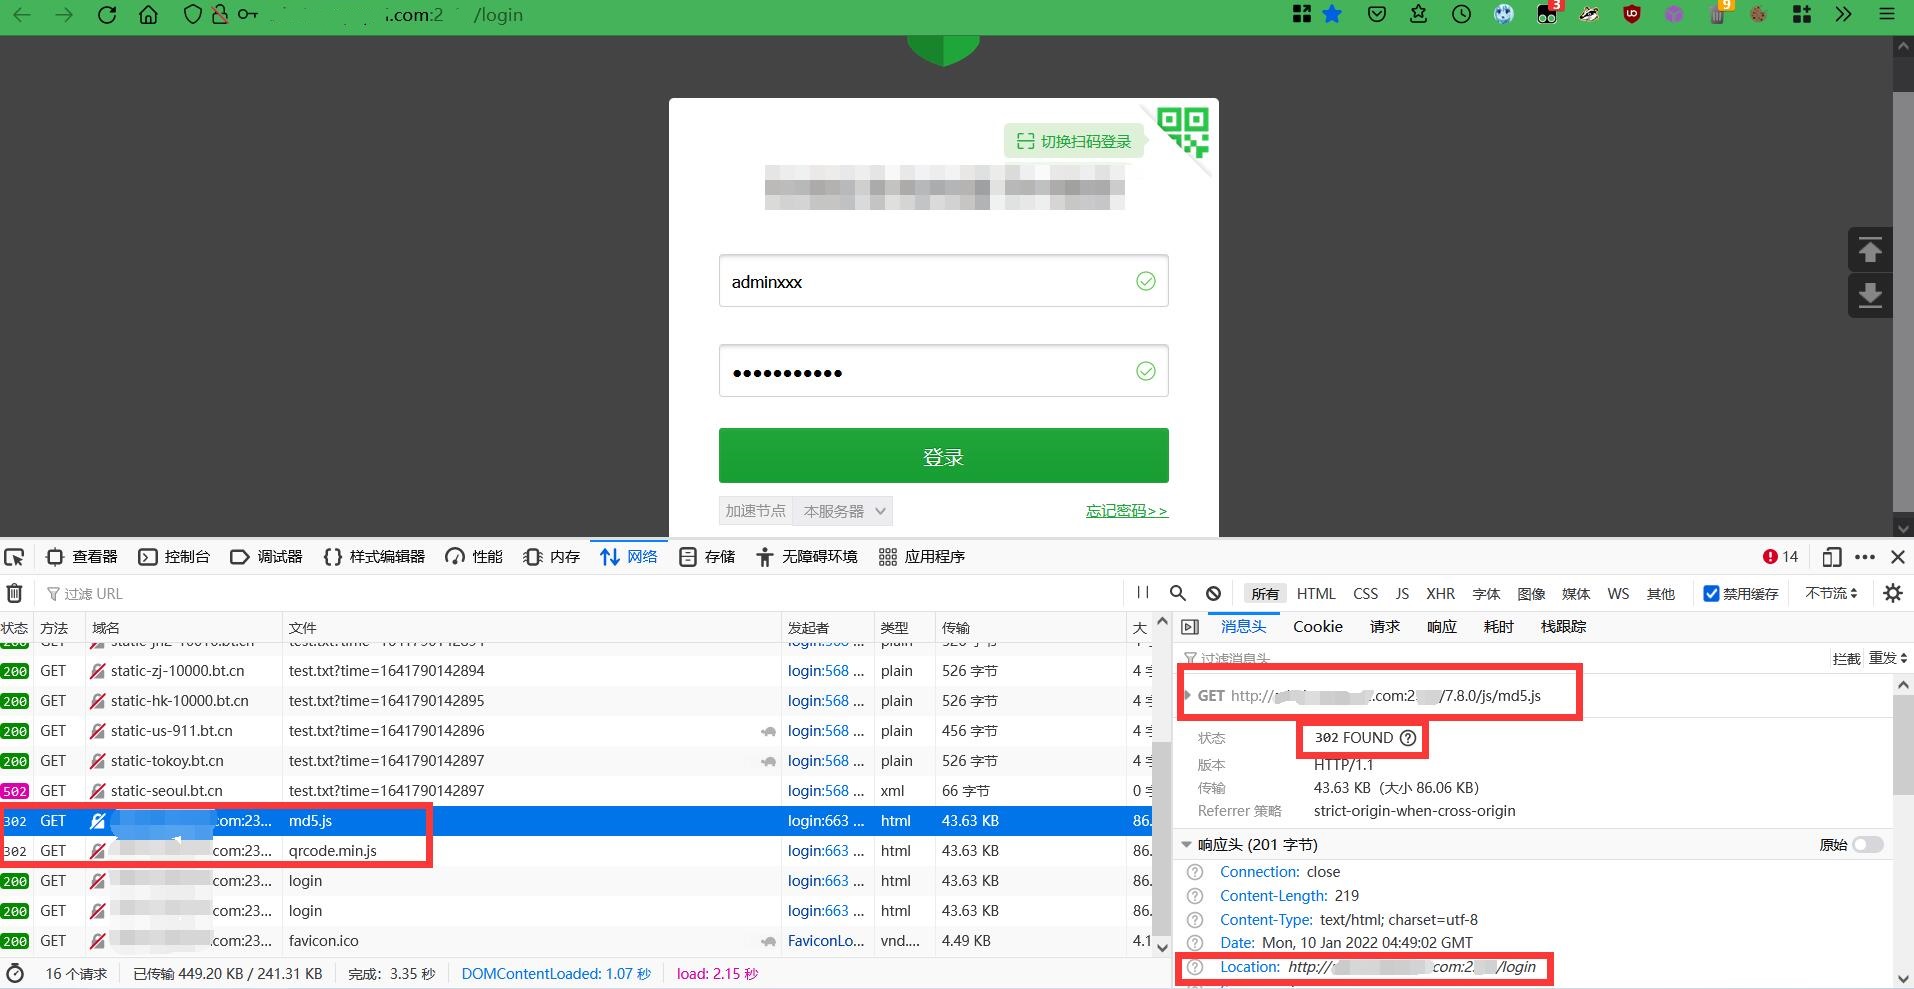
Task: Open the Debugger tab
Action: 266,557
